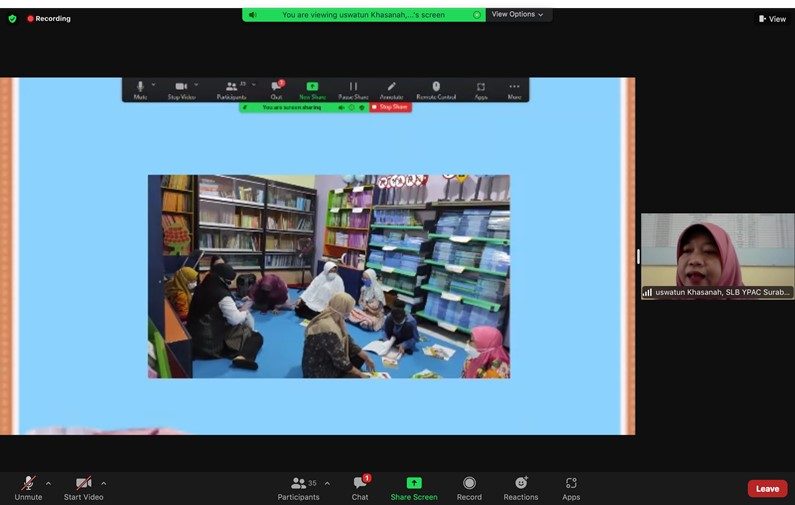Open Chat with one unread message
This screenshot has height=505, width=795.
coord(360,487)
